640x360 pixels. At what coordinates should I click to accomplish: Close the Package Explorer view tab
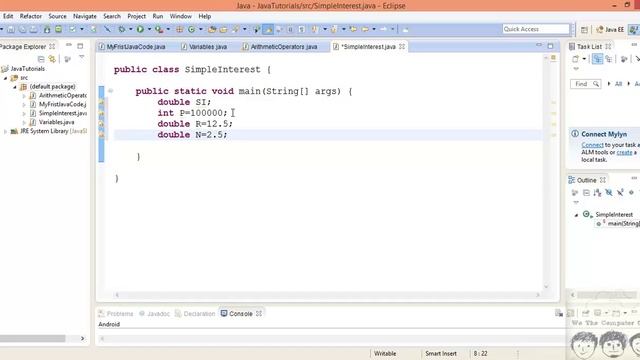[x=52, y=47]
